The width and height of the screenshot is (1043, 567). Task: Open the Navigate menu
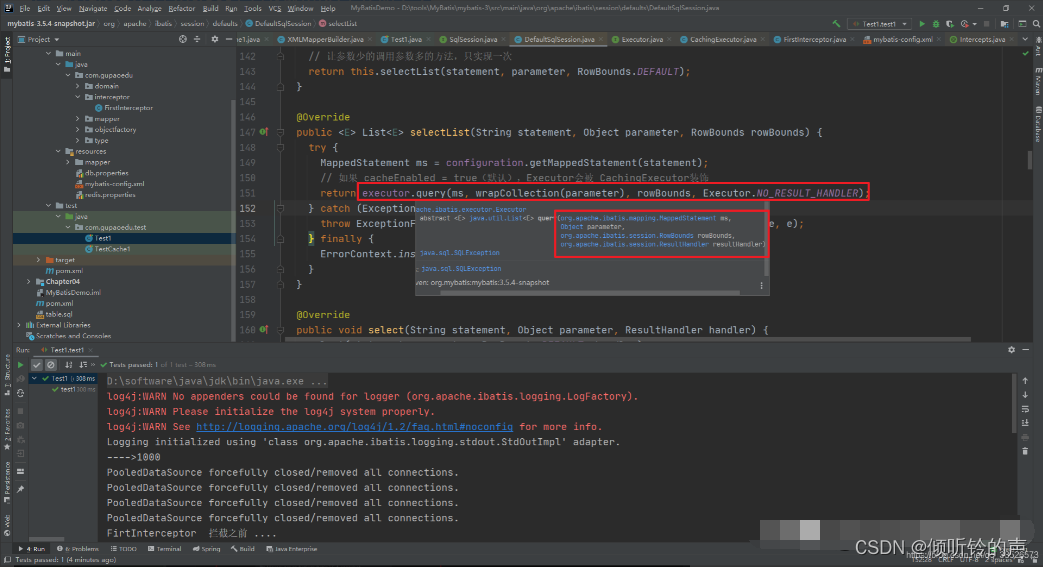click(92, 8)
